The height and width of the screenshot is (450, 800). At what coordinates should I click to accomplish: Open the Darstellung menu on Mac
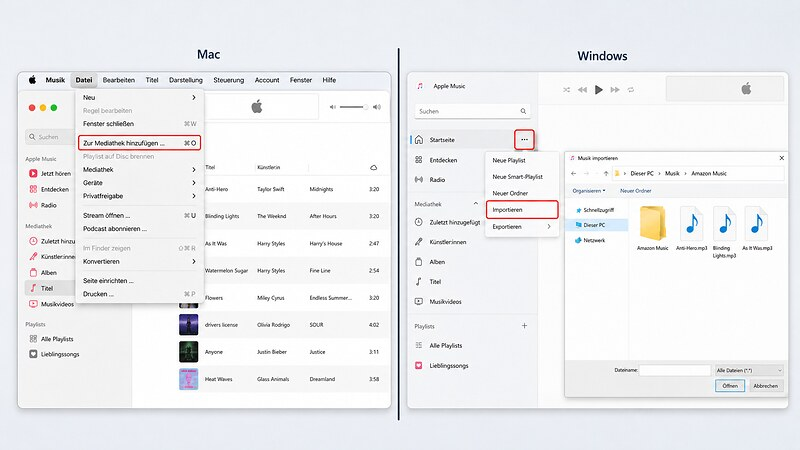[186, 80]
